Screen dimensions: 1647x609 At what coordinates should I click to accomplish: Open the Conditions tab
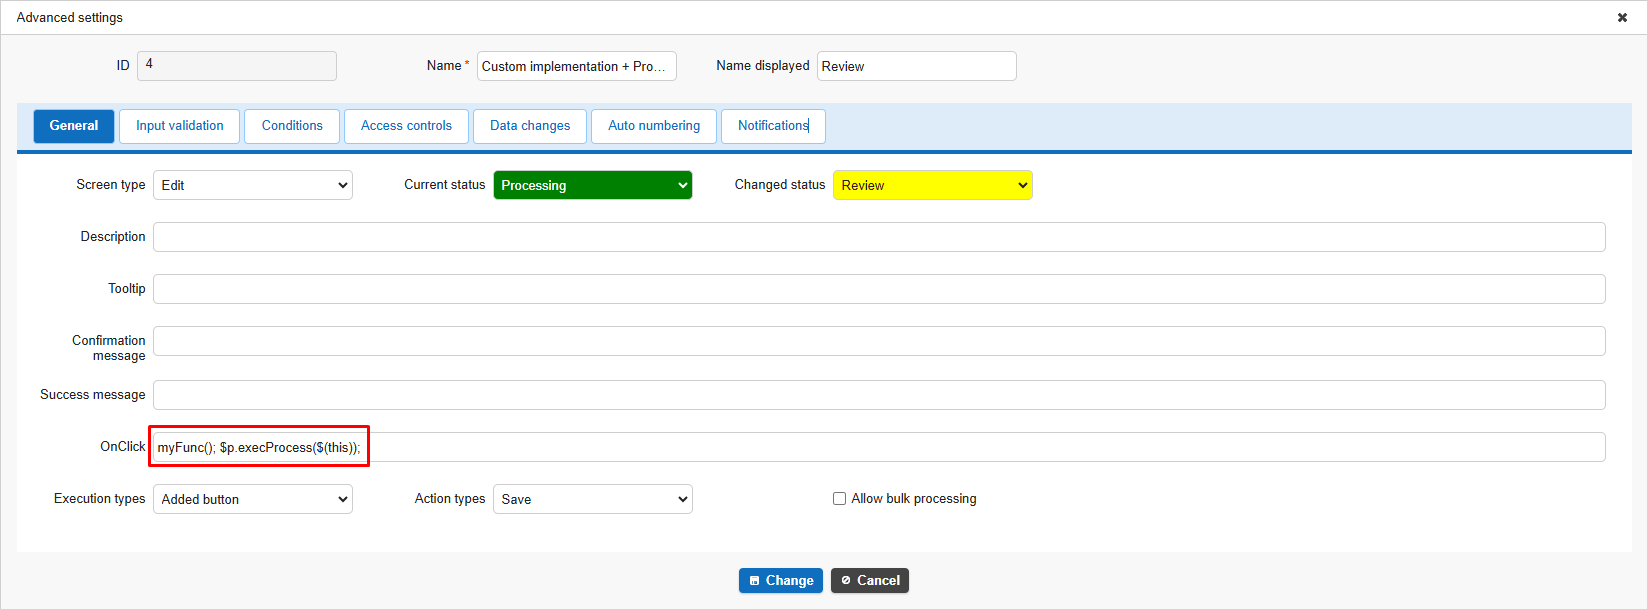pos(292,126)
